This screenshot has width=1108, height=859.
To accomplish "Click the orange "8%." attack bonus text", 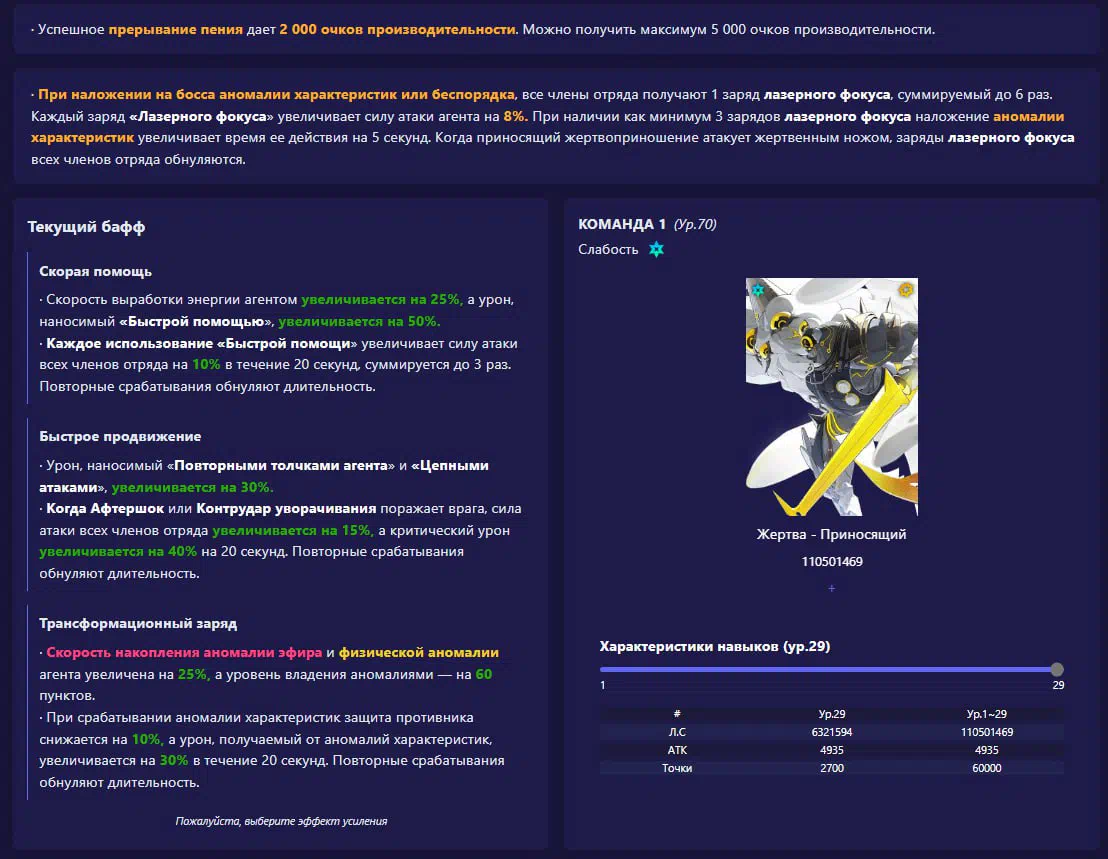I will pos(516,117).
